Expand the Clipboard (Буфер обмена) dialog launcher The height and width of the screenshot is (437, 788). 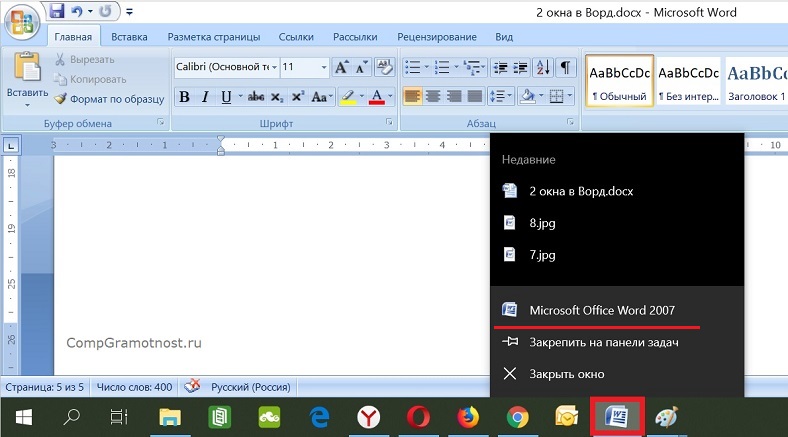coord(161,122)
